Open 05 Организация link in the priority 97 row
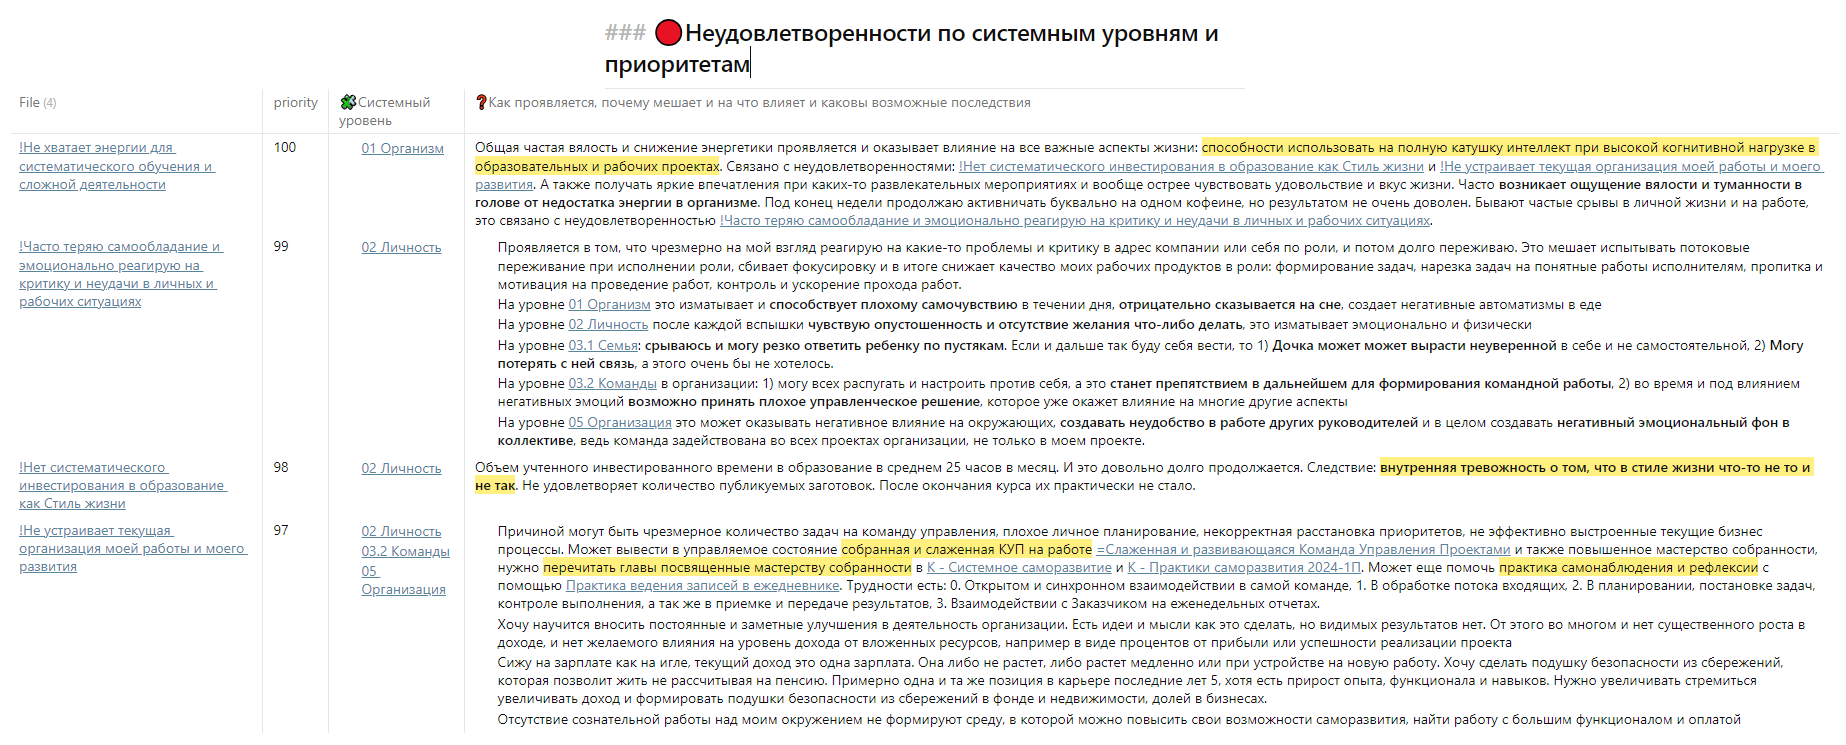 [403, 589]
